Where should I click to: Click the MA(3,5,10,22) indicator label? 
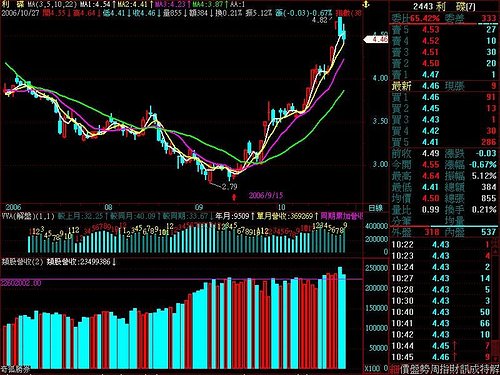(52, 5)
